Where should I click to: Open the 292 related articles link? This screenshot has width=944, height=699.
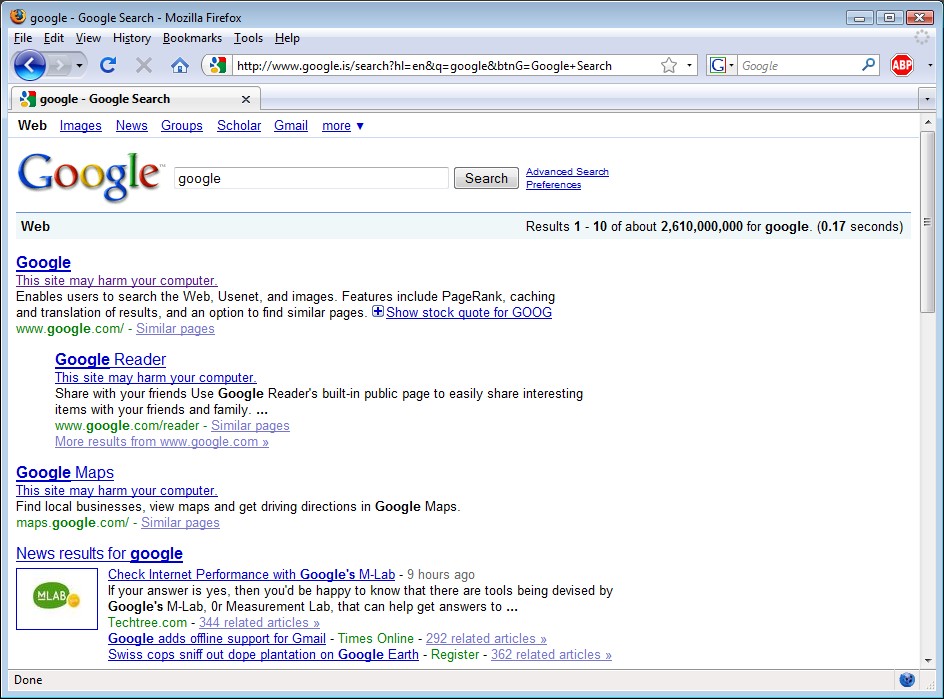[486, 638]
